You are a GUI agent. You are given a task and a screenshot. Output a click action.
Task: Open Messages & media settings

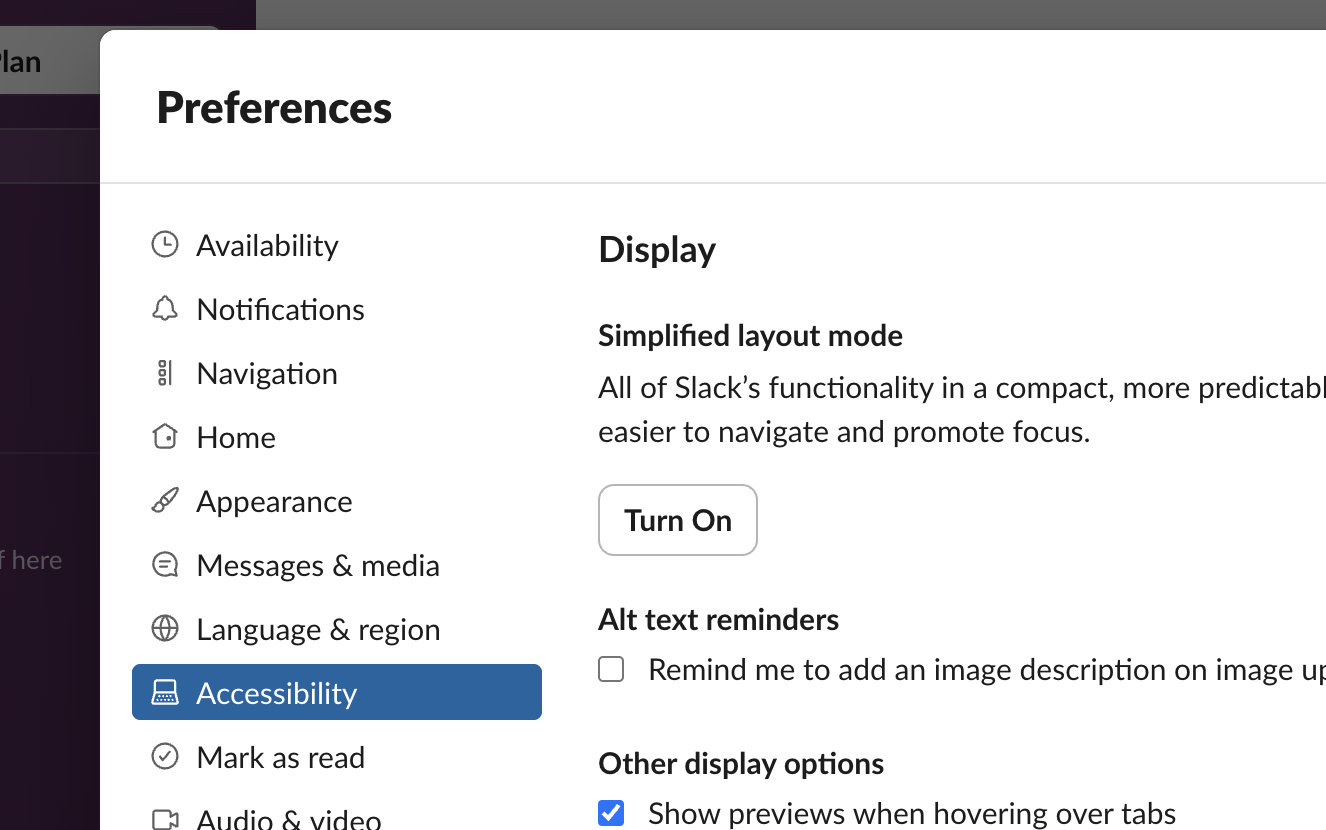337,565
